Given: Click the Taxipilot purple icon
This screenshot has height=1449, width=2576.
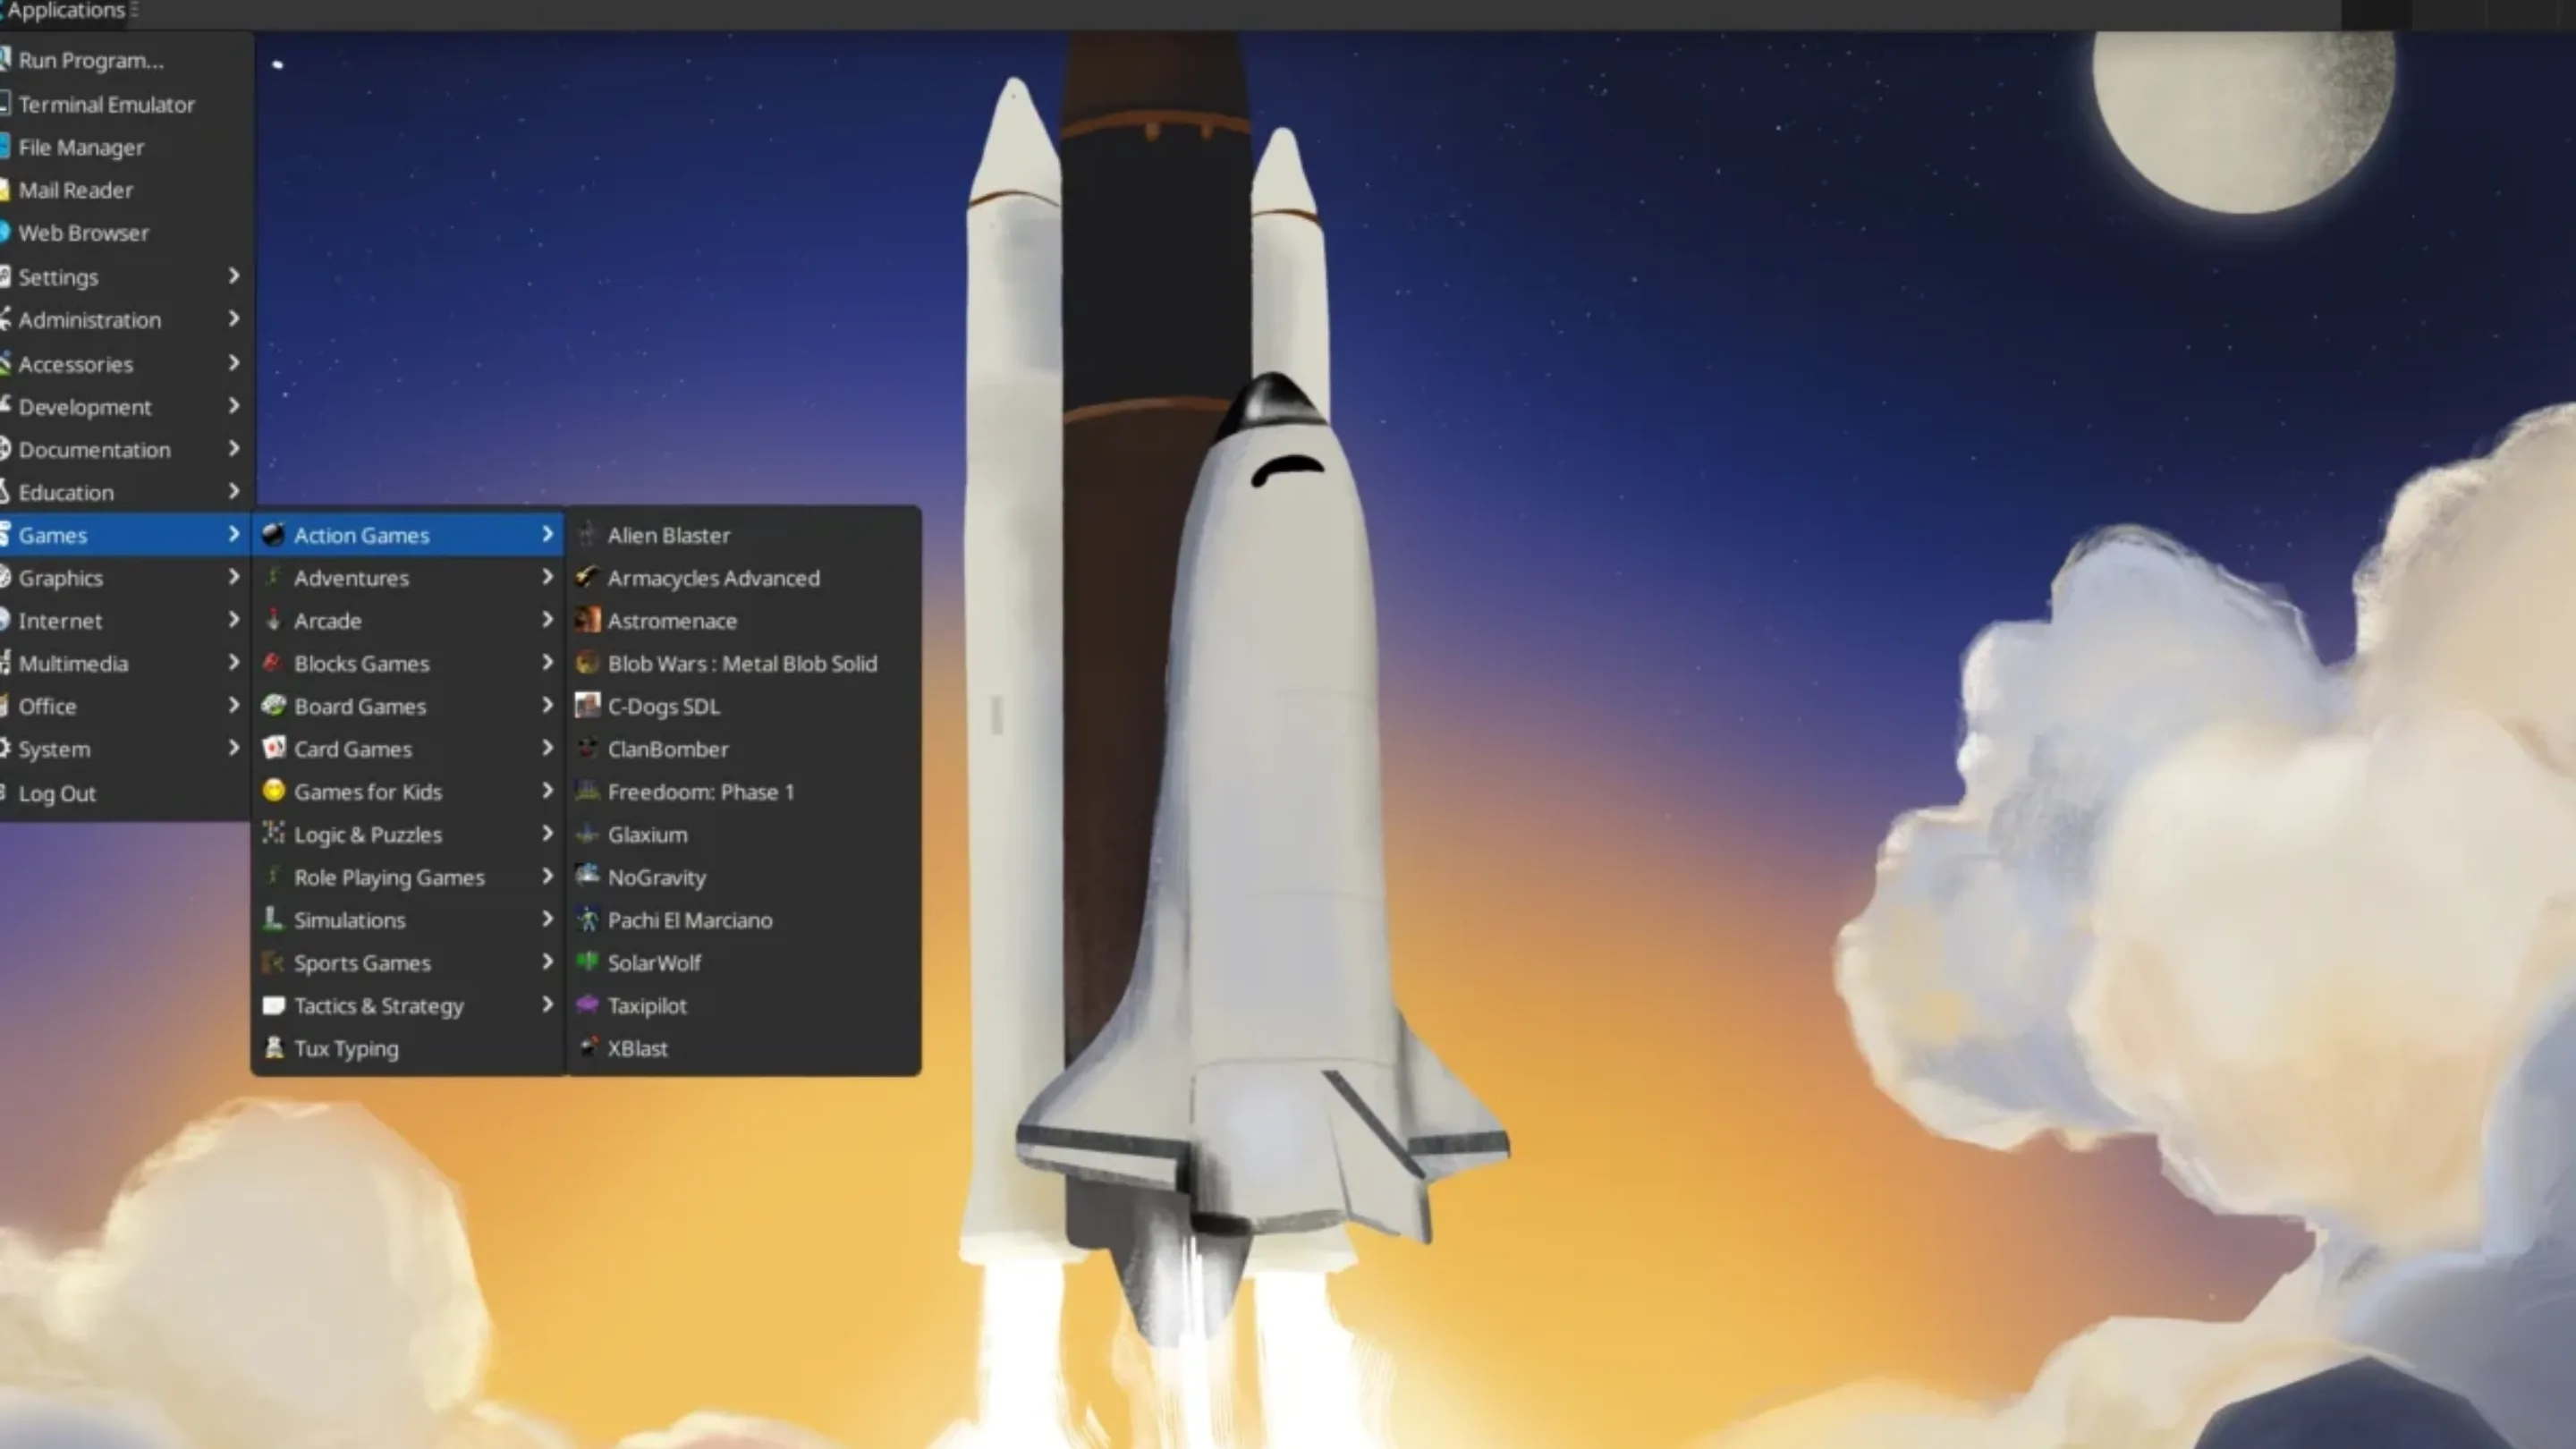Looking at the screenshot, I should click(587, 1005).
